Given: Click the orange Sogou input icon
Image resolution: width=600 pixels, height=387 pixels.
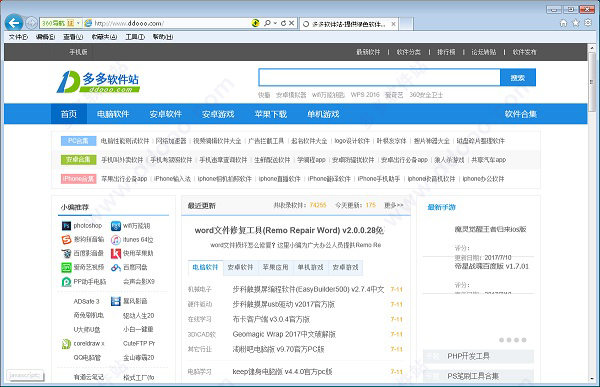Looking at the screenshot, I should (x=66, y=240).
